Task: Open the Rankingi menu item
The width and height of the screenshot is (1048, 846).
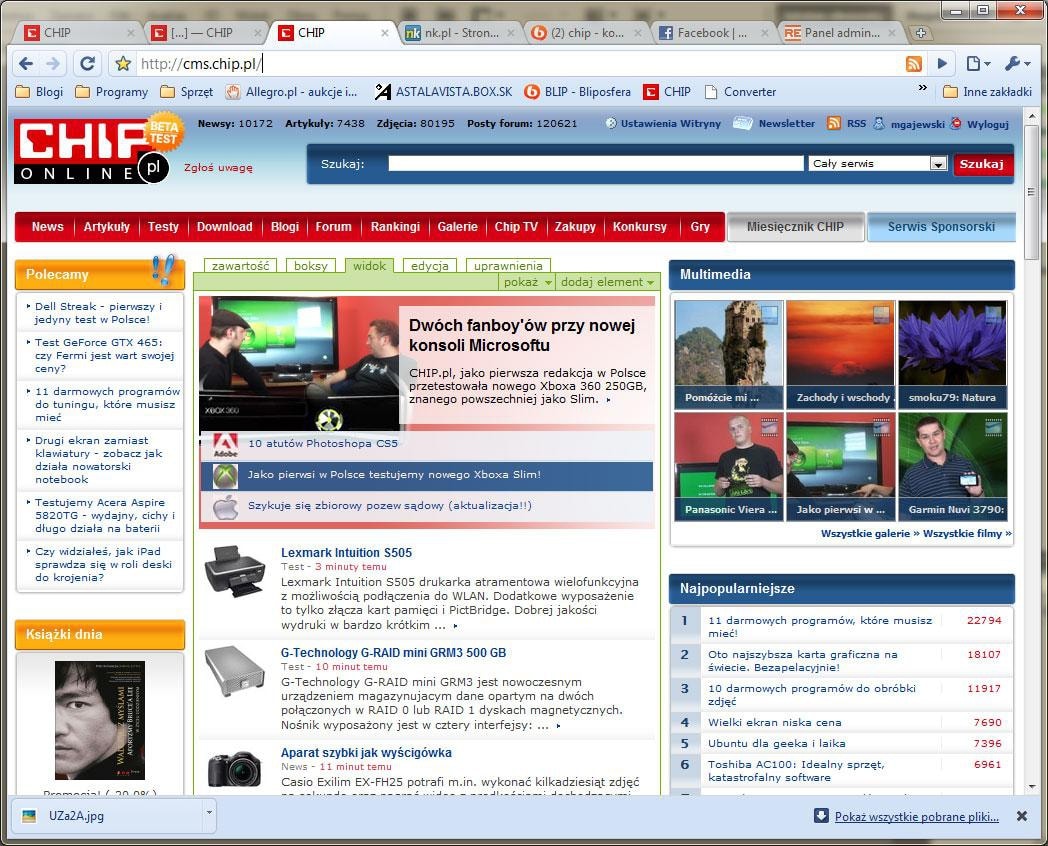Action: click(395, 227)
